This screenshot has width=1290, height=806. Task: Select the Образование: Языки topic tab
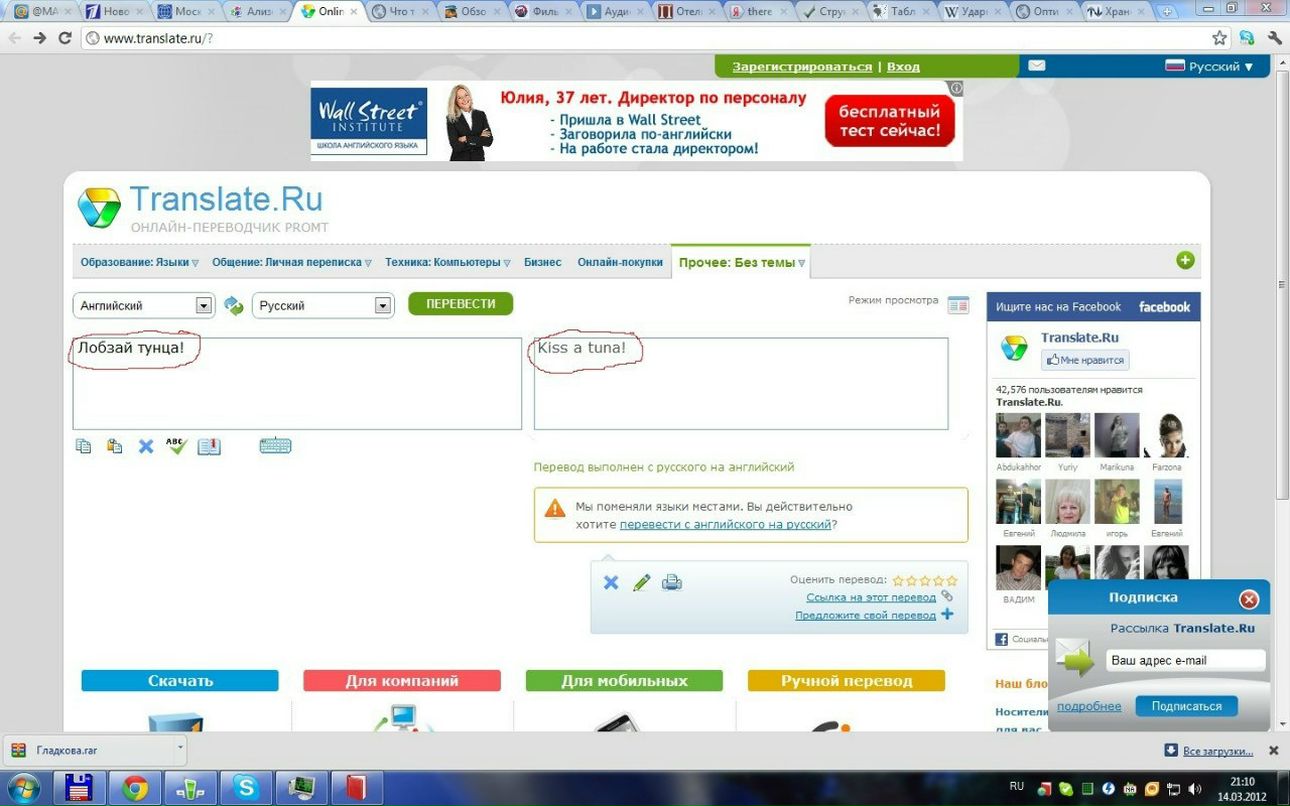[x=139, y=262]
